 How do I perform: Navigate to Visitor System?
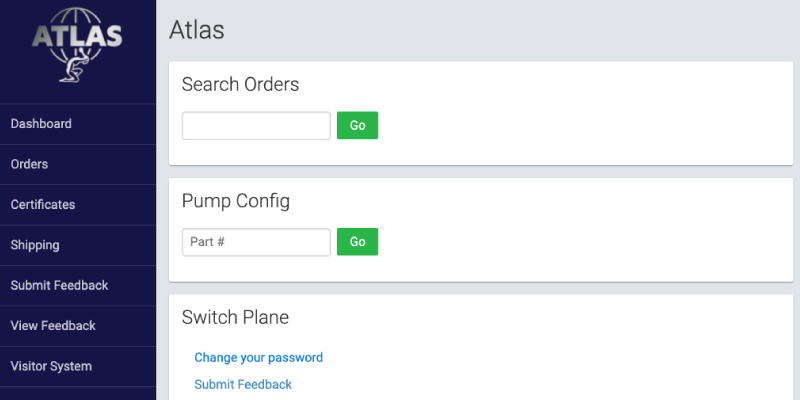pyautogui.click(x=78, y=366)
